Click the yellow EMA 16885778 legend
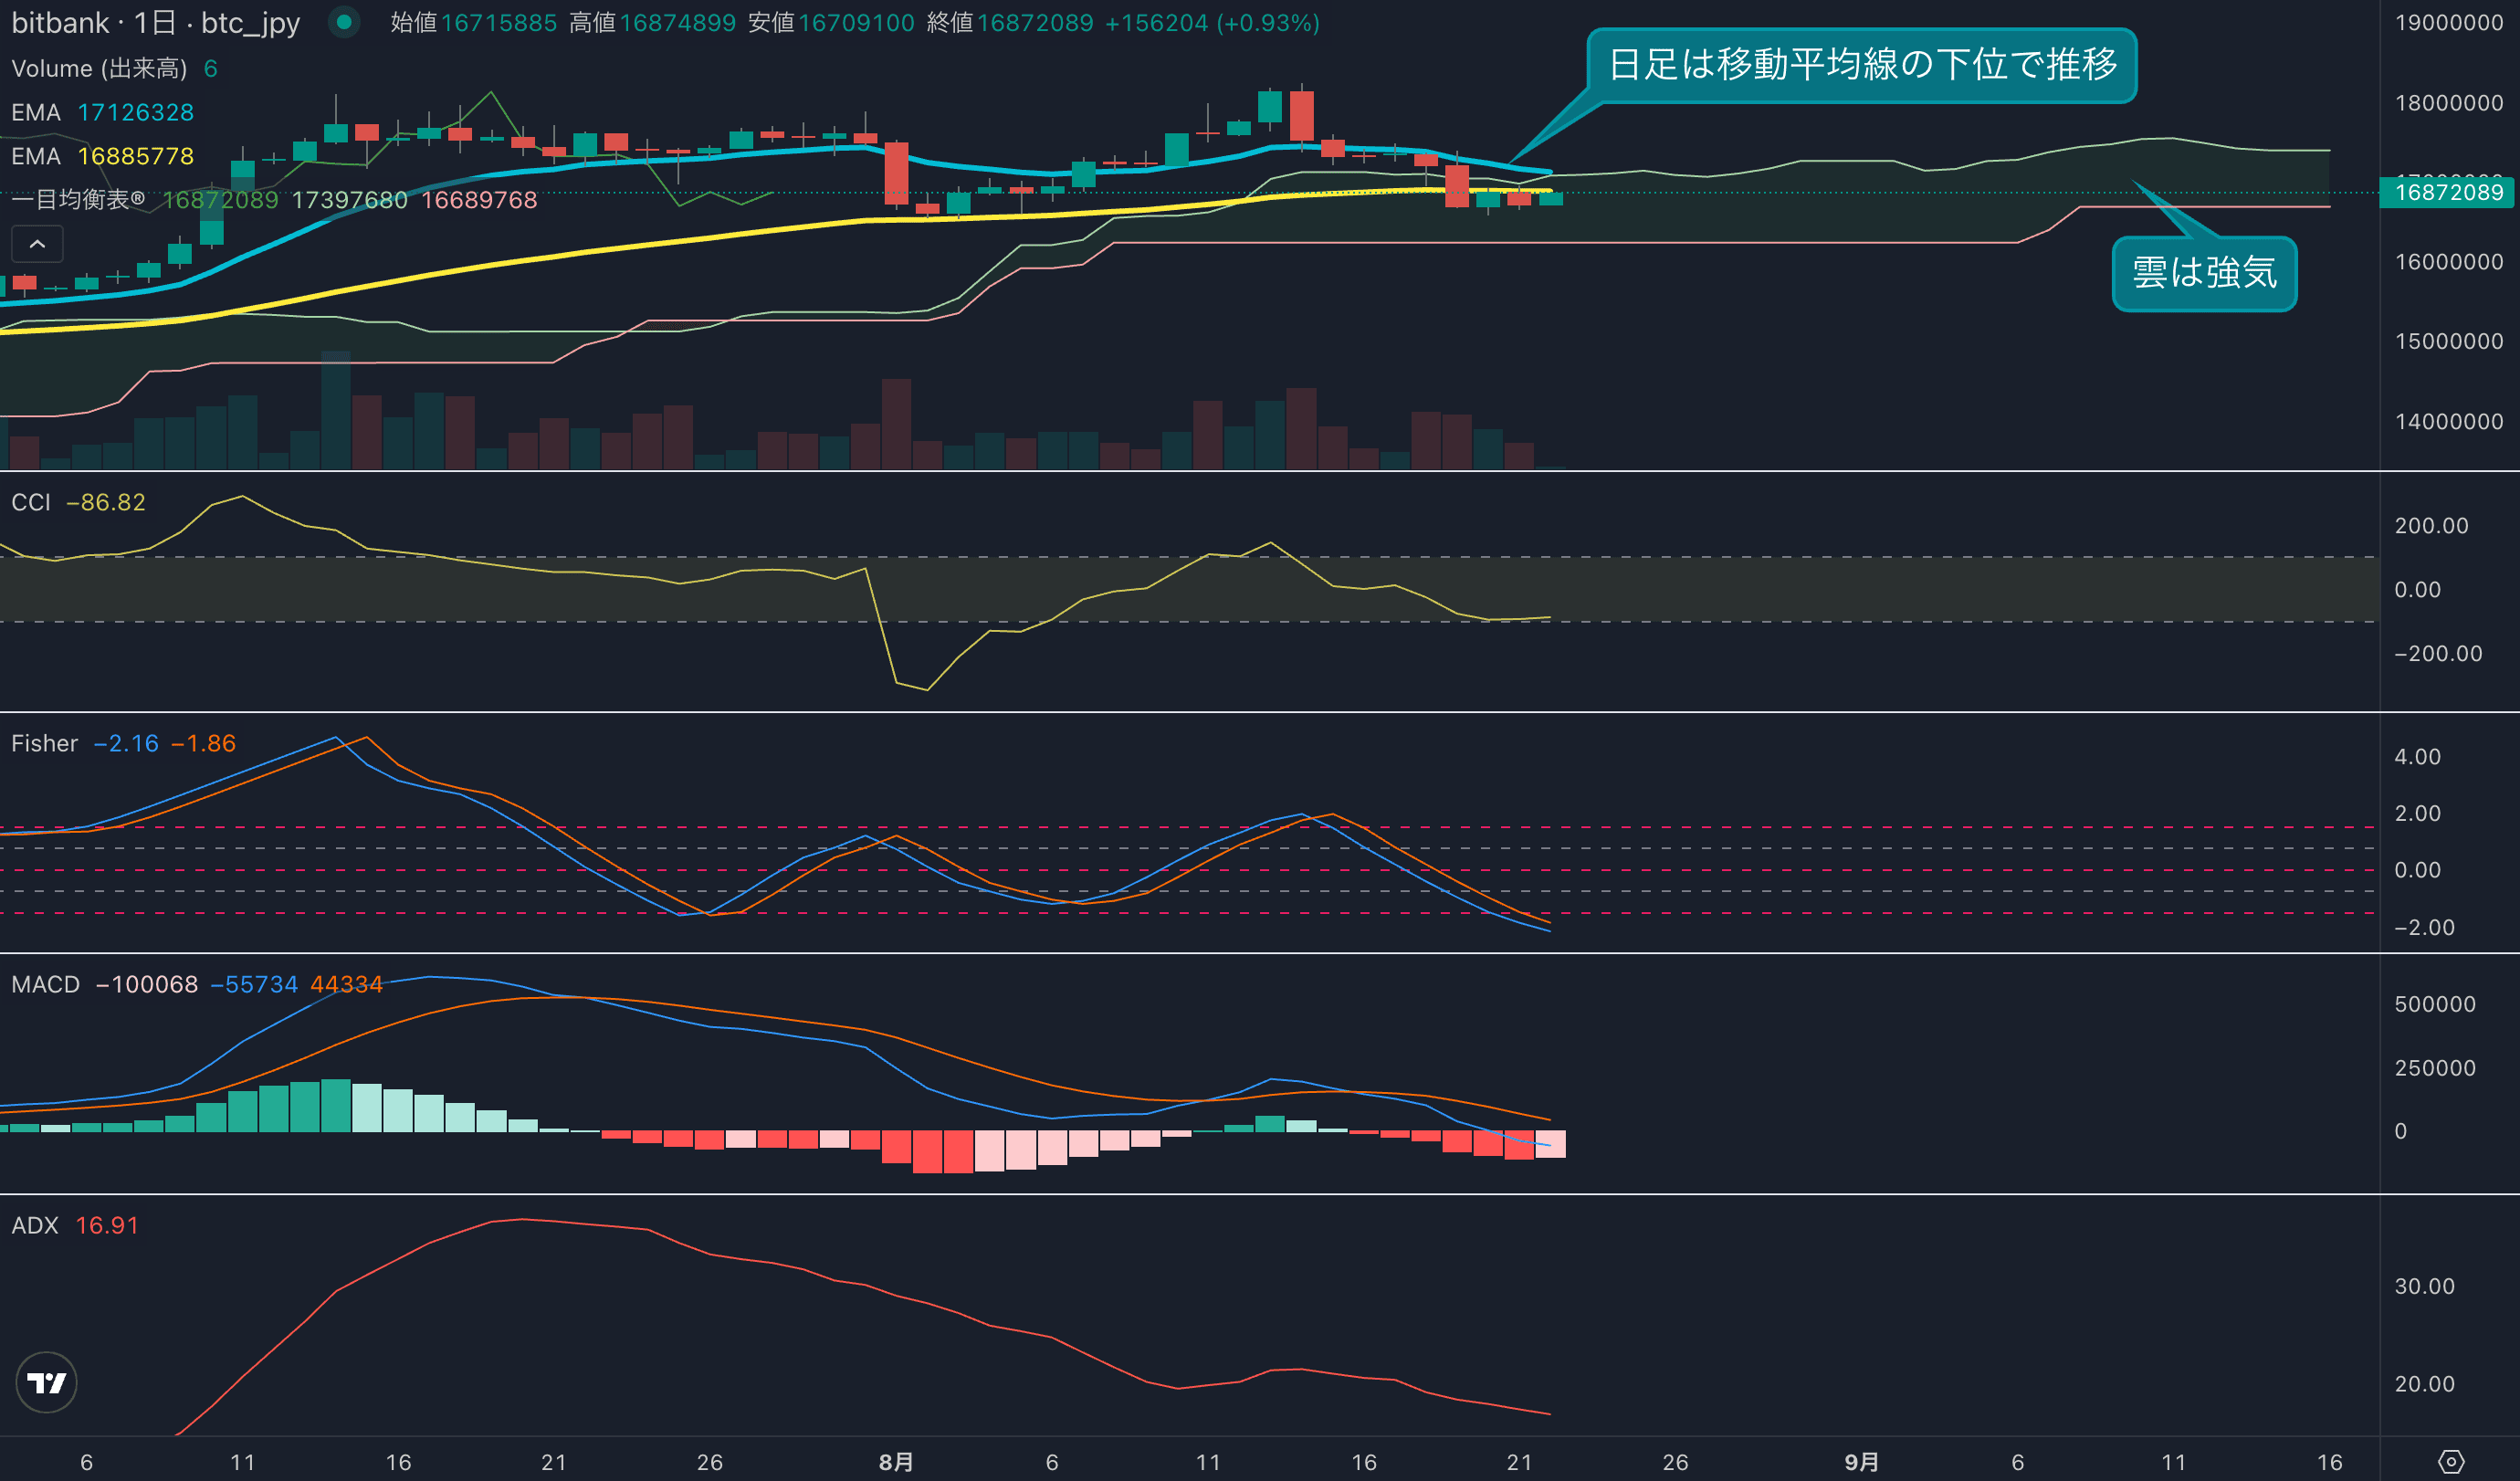This screenshot has width=2520, height=1481. coord(102,156)
